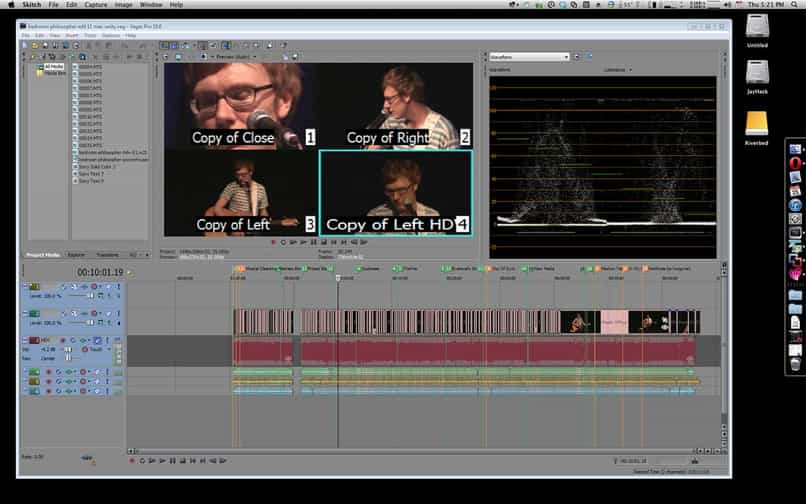Toggle mute icon on the green audio track
Viewport: 806px width, 504px height.
[58, 372]
